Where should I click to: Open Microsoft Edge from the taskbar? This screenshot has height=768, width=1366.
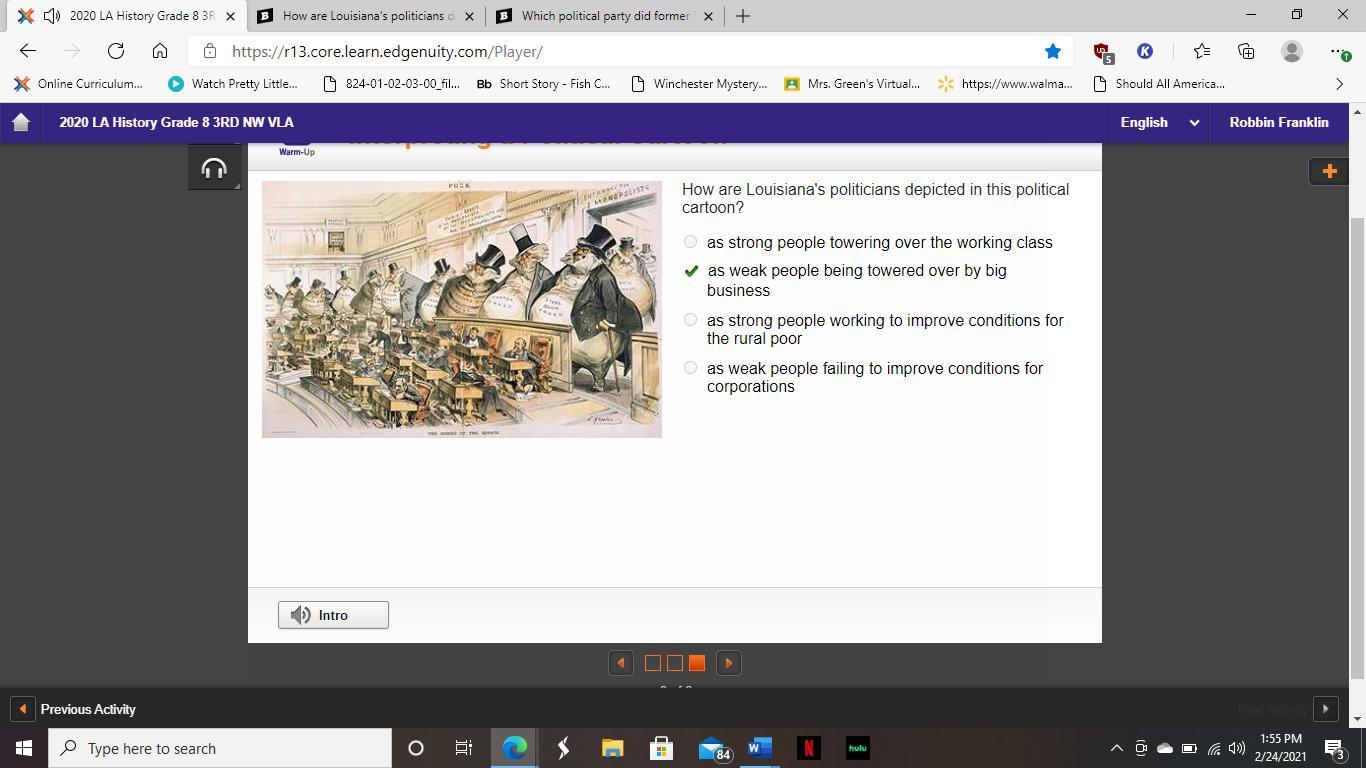pos(514,748)
